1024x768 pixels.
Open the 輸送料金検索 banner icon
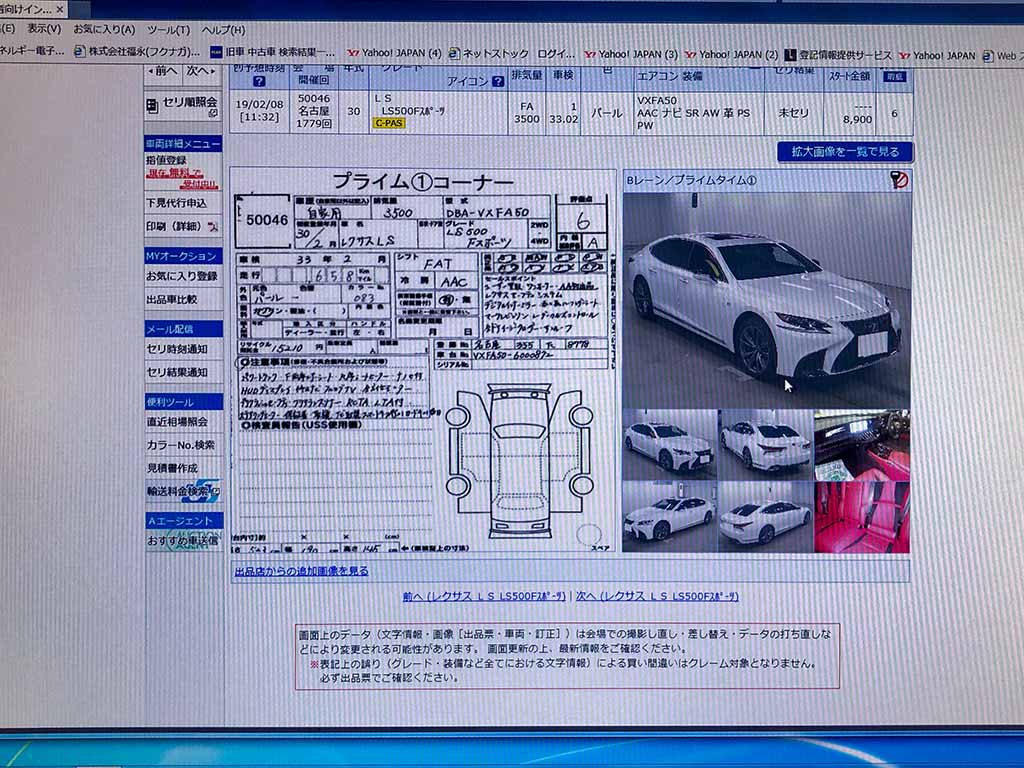click(x=202, y=491)
